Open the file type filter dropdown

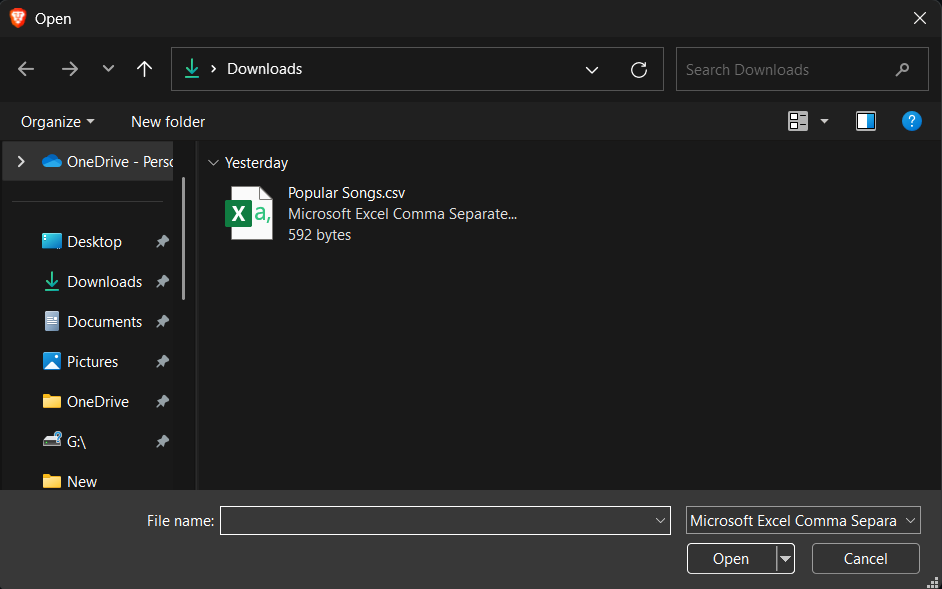[x=803, y=520]
